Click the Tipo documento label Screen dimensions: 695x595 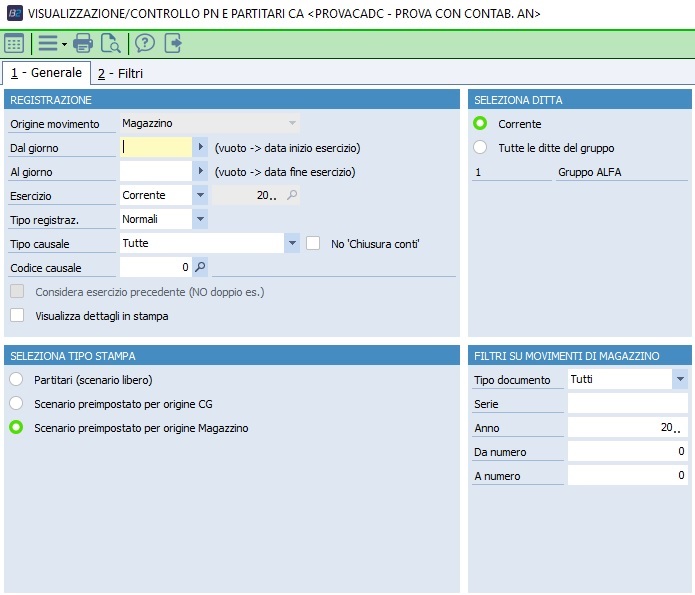point(512,380)
